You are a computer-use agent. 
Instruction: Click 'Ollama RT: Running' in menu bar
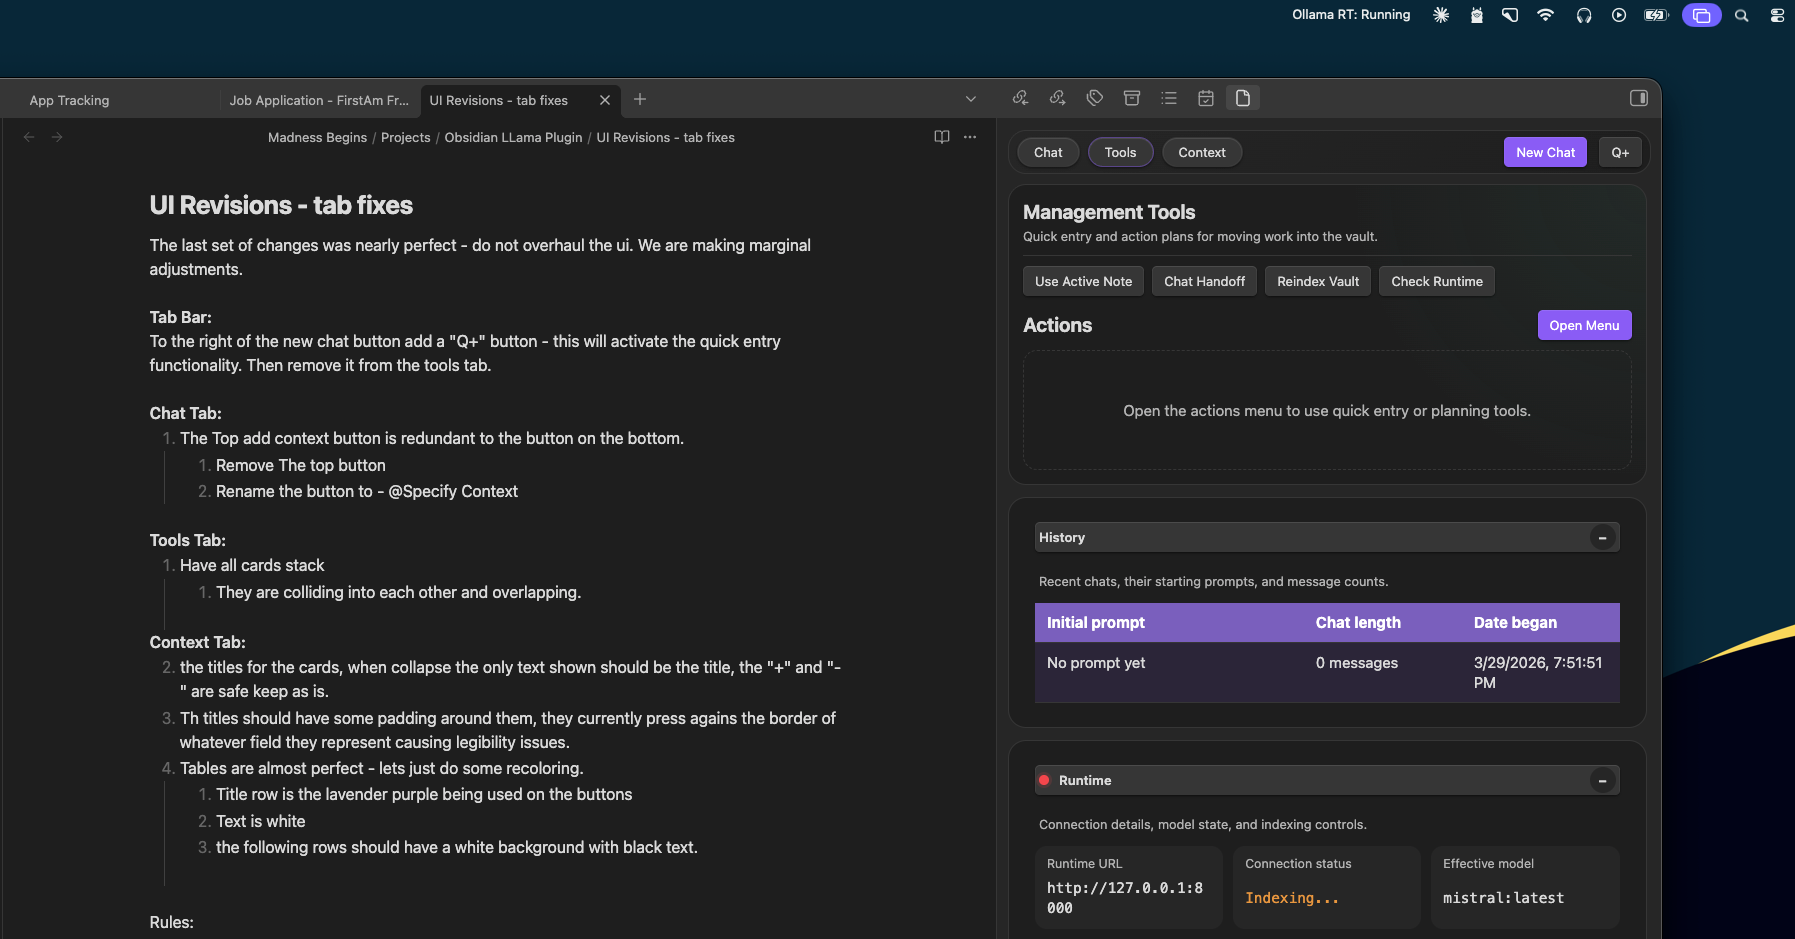(1351, 15)
